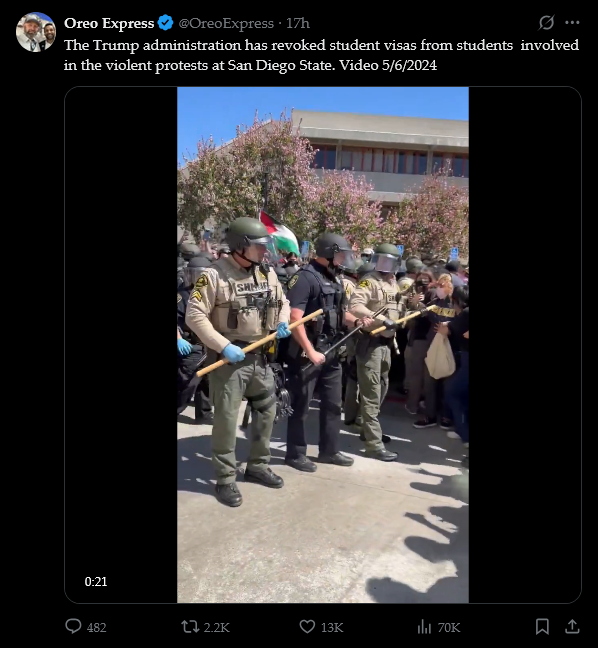Click the Oreo Express display name
The height and width of the screenshot is (648, 598).
click(x=109, y=23)
